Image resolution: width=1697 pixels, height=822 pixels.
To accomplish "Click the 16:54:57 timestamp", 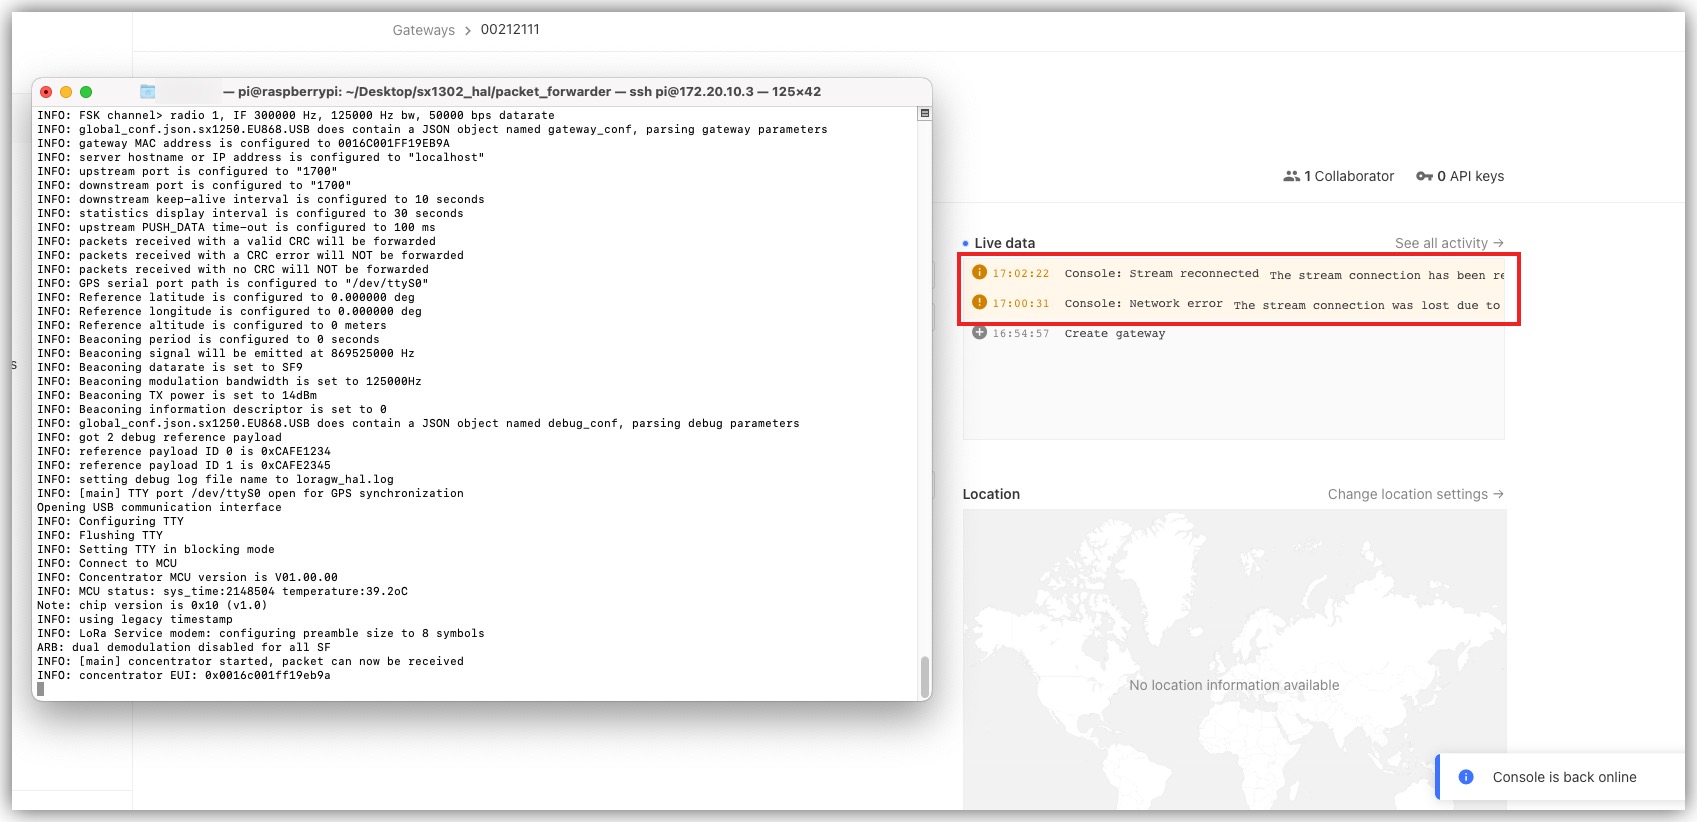I will (1021, 333).
